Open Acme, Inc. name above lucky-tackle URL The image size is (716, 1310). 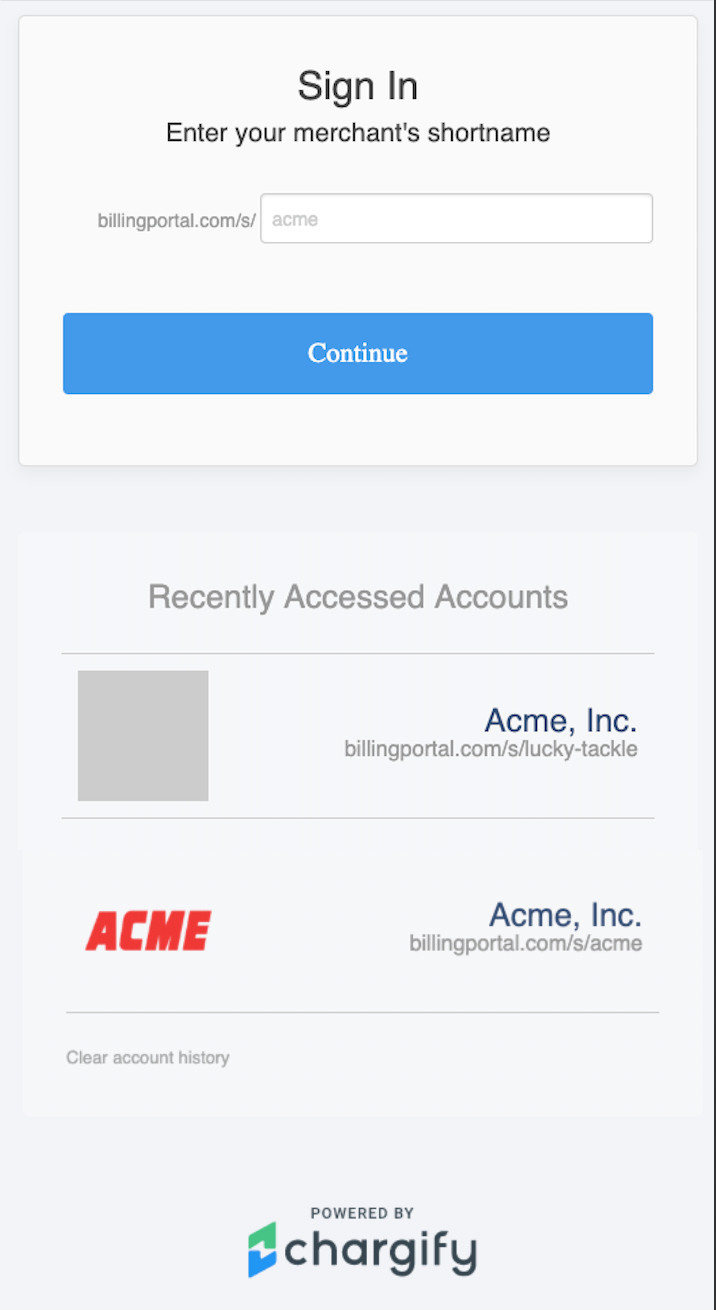click(x=560, y=720)
